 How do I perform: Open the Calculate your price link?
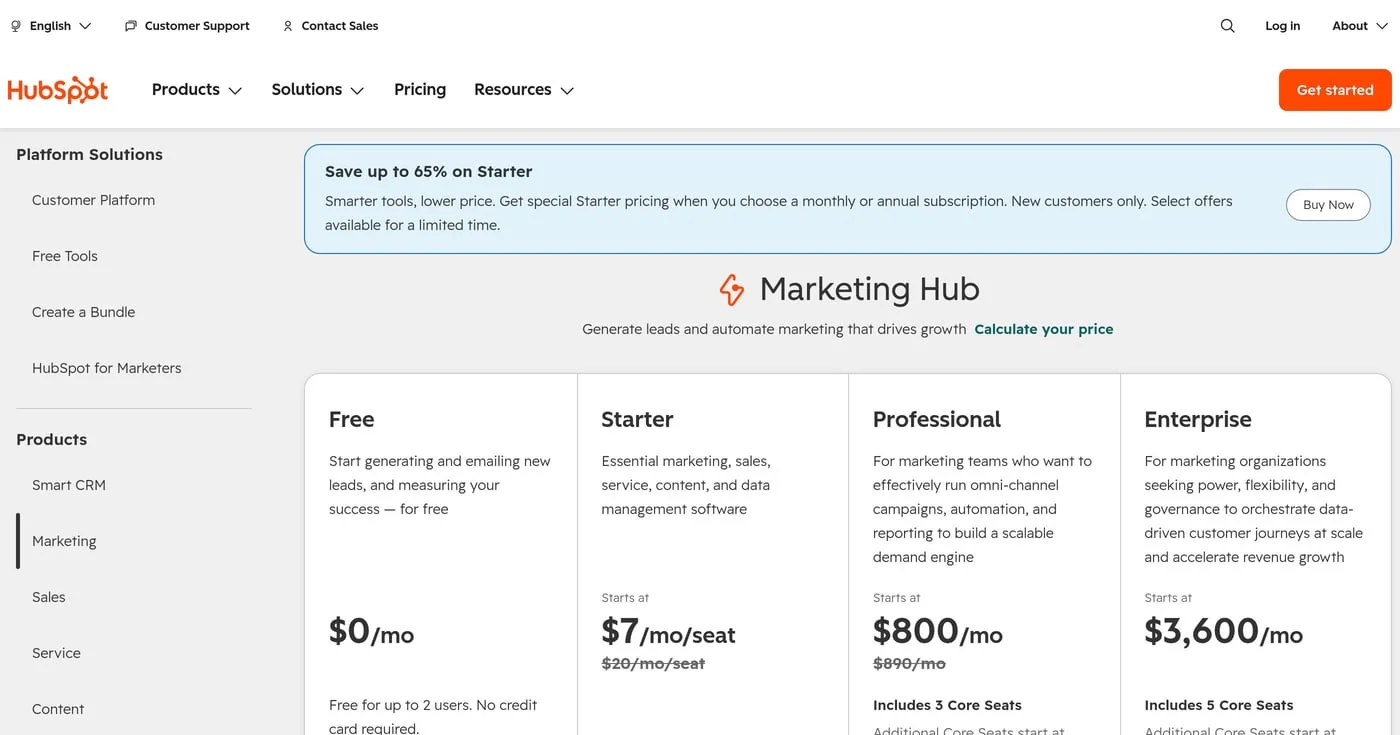click(1044, 329)
